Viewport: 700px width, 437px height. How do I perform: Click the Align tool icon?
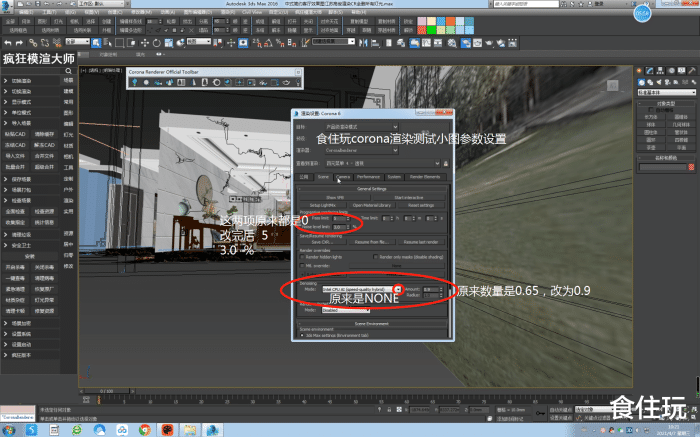coord(375,43)
